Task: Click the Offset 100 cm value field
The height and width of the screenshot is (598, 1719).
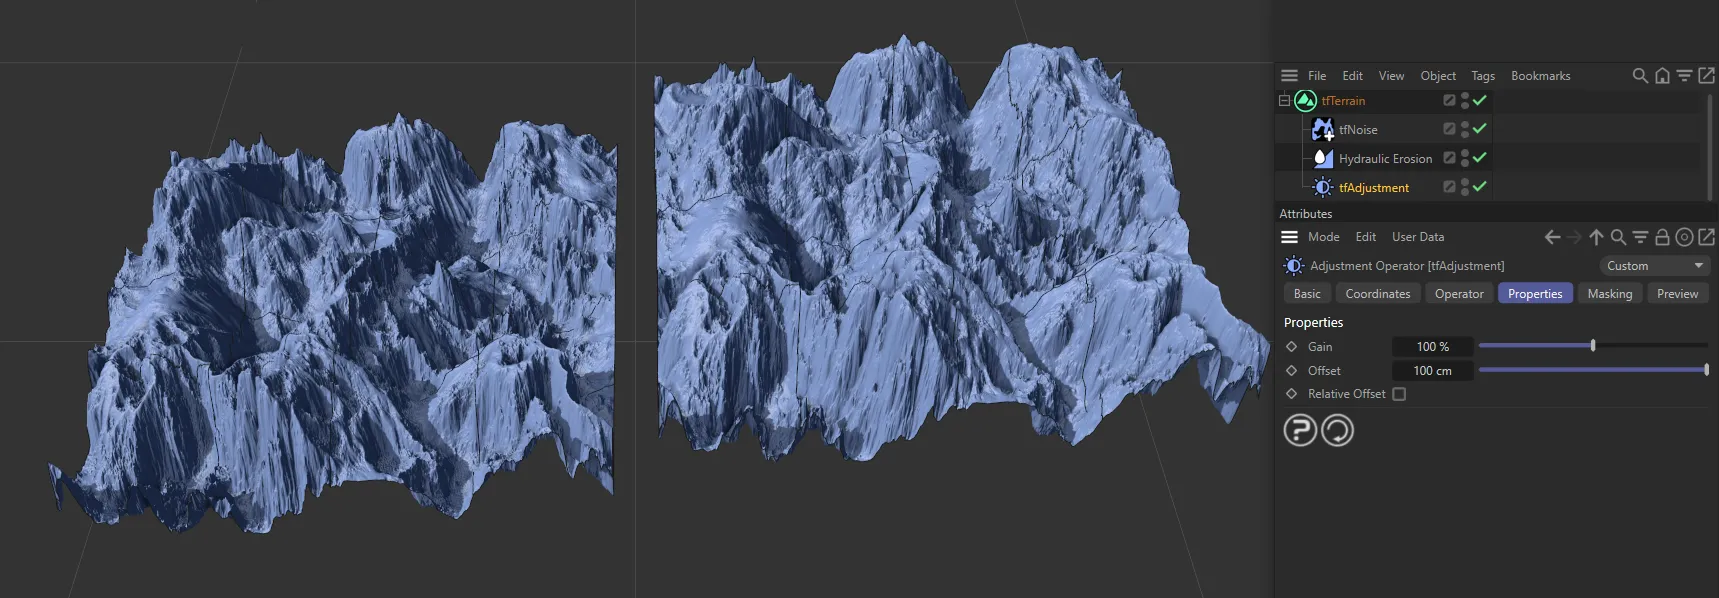Action: click(1432, 371)
